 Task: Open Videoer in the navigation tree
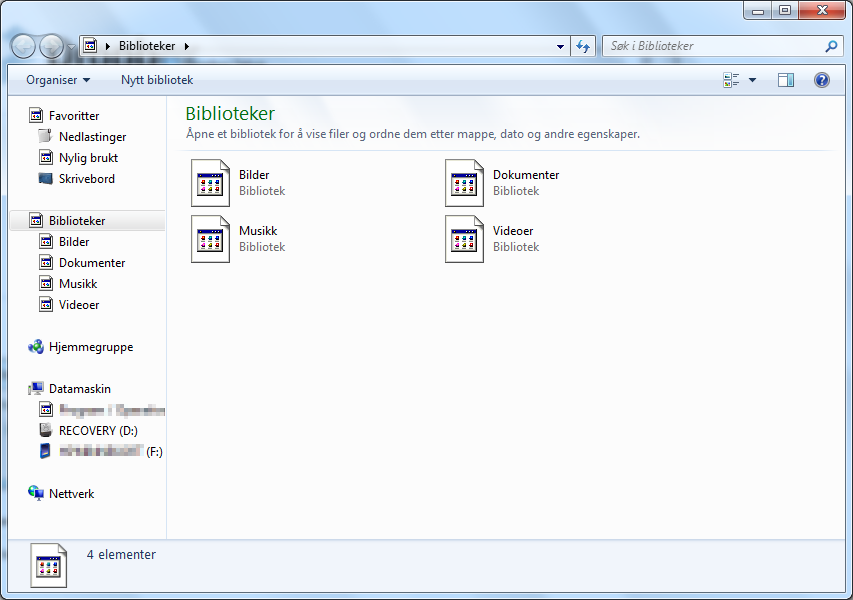[79, 305]
